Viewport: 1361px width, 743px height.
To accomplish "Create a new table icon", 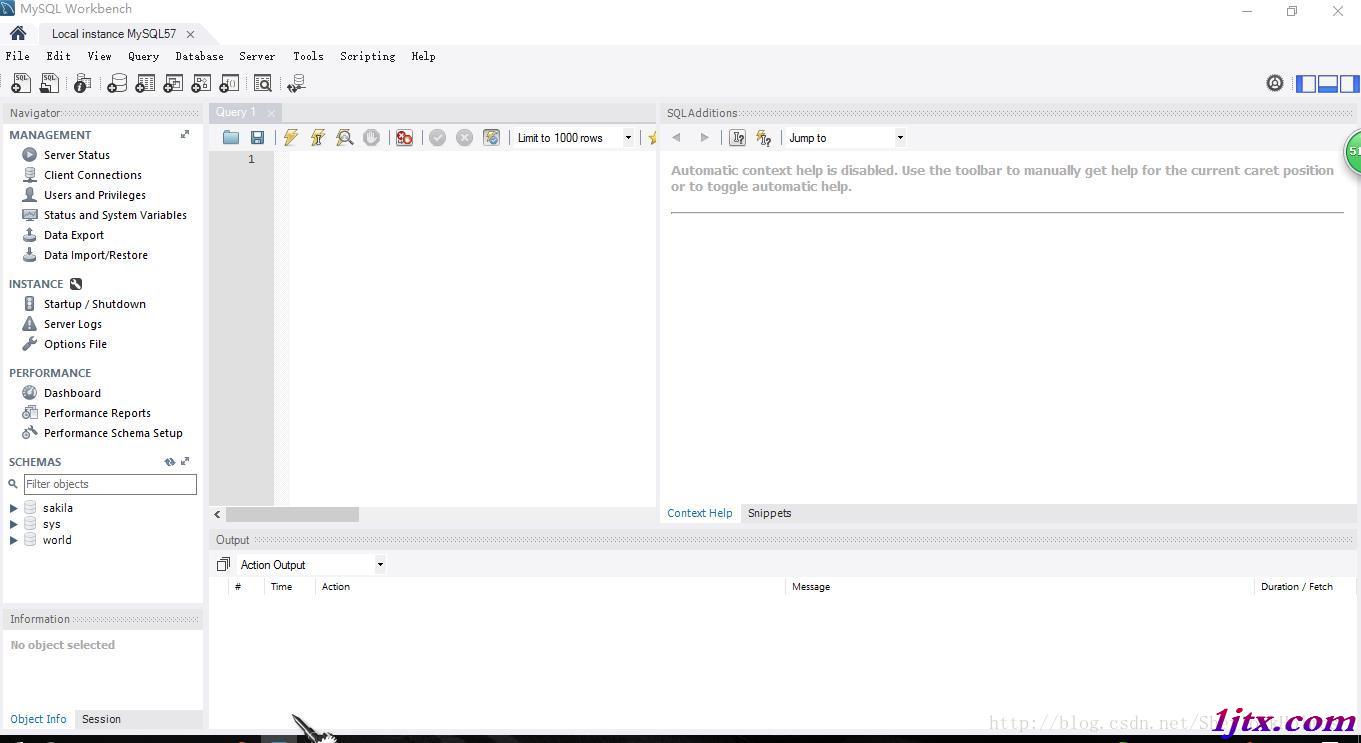I will 145,84.
